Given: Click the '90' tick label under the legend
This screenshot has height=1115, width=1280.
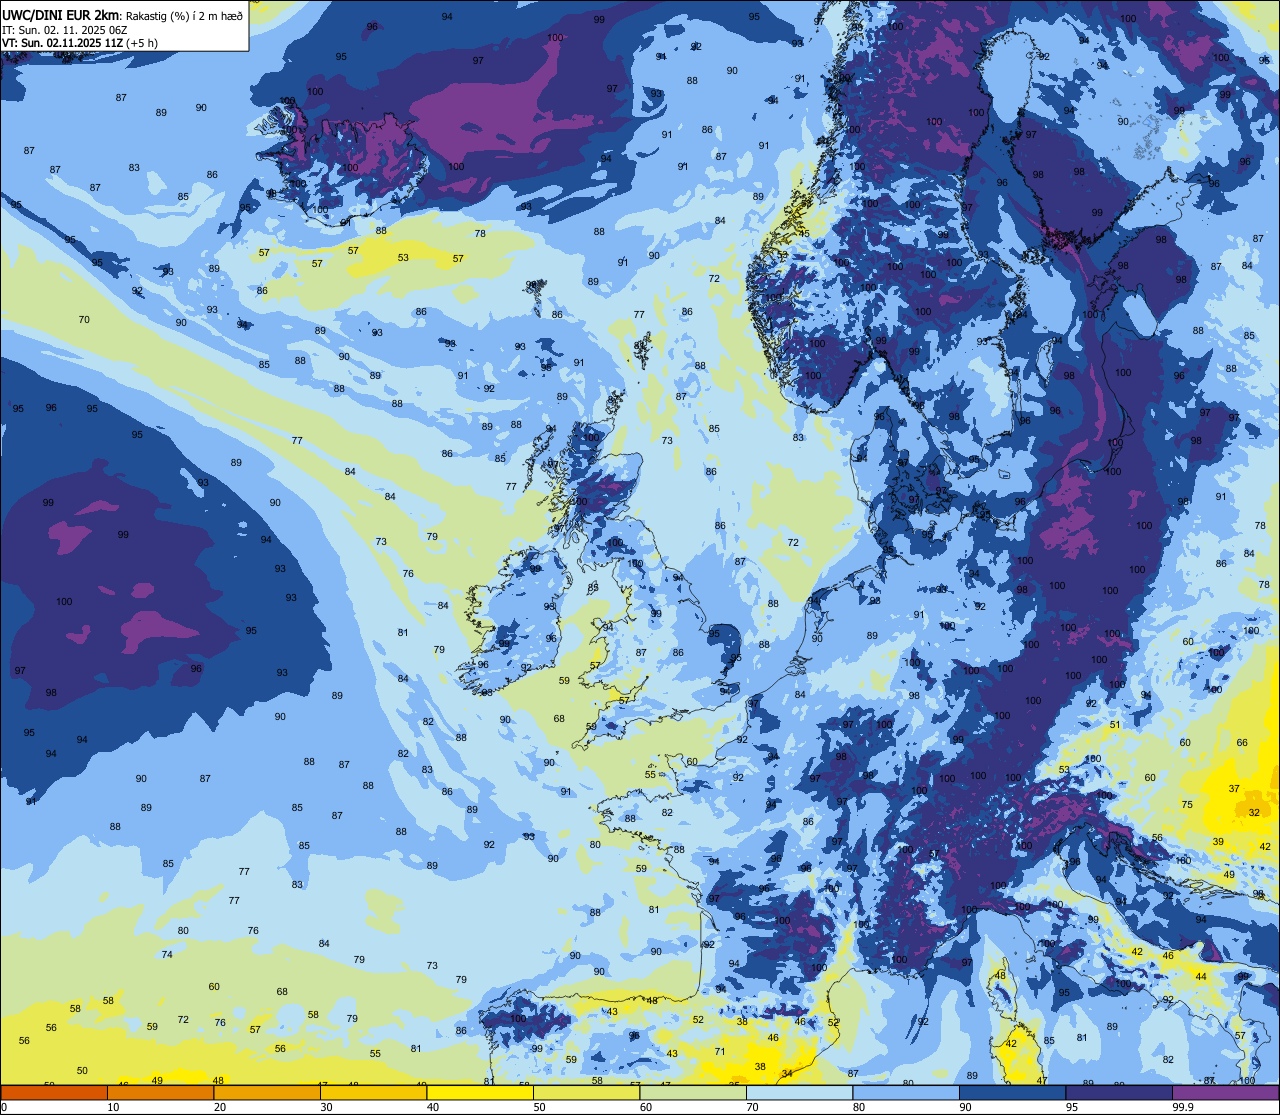Looking at the screenshot, I should tap(965, 1107).
